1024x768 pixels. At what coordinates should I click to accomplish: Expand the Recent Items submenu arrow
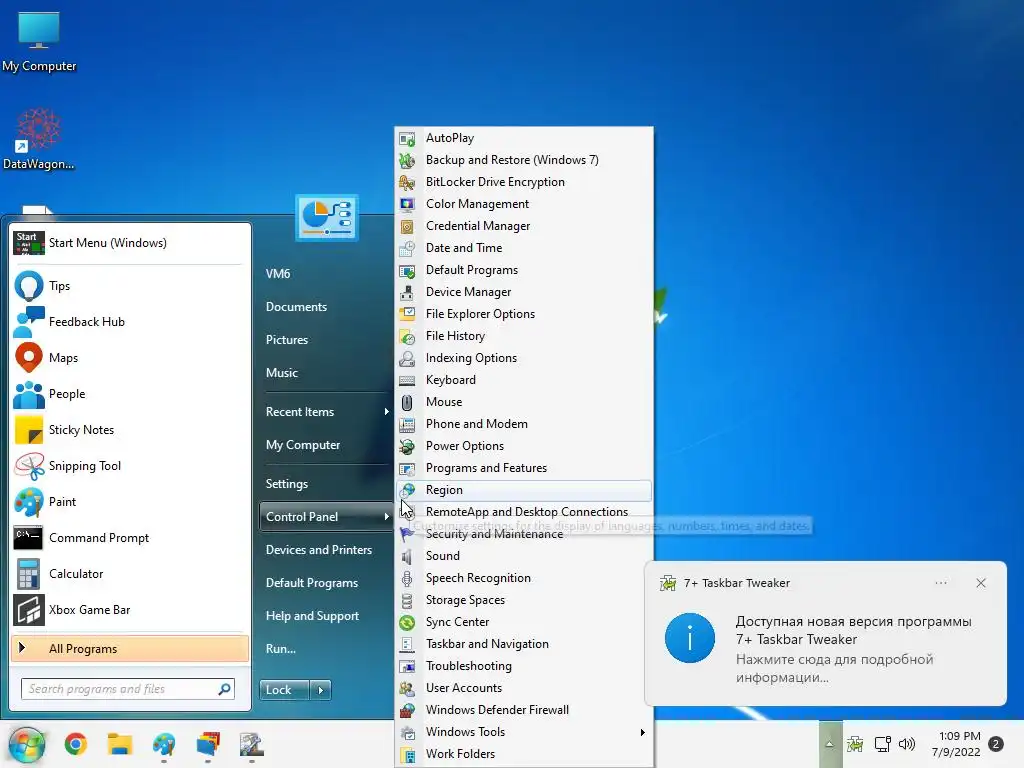(x=387, y=412)
